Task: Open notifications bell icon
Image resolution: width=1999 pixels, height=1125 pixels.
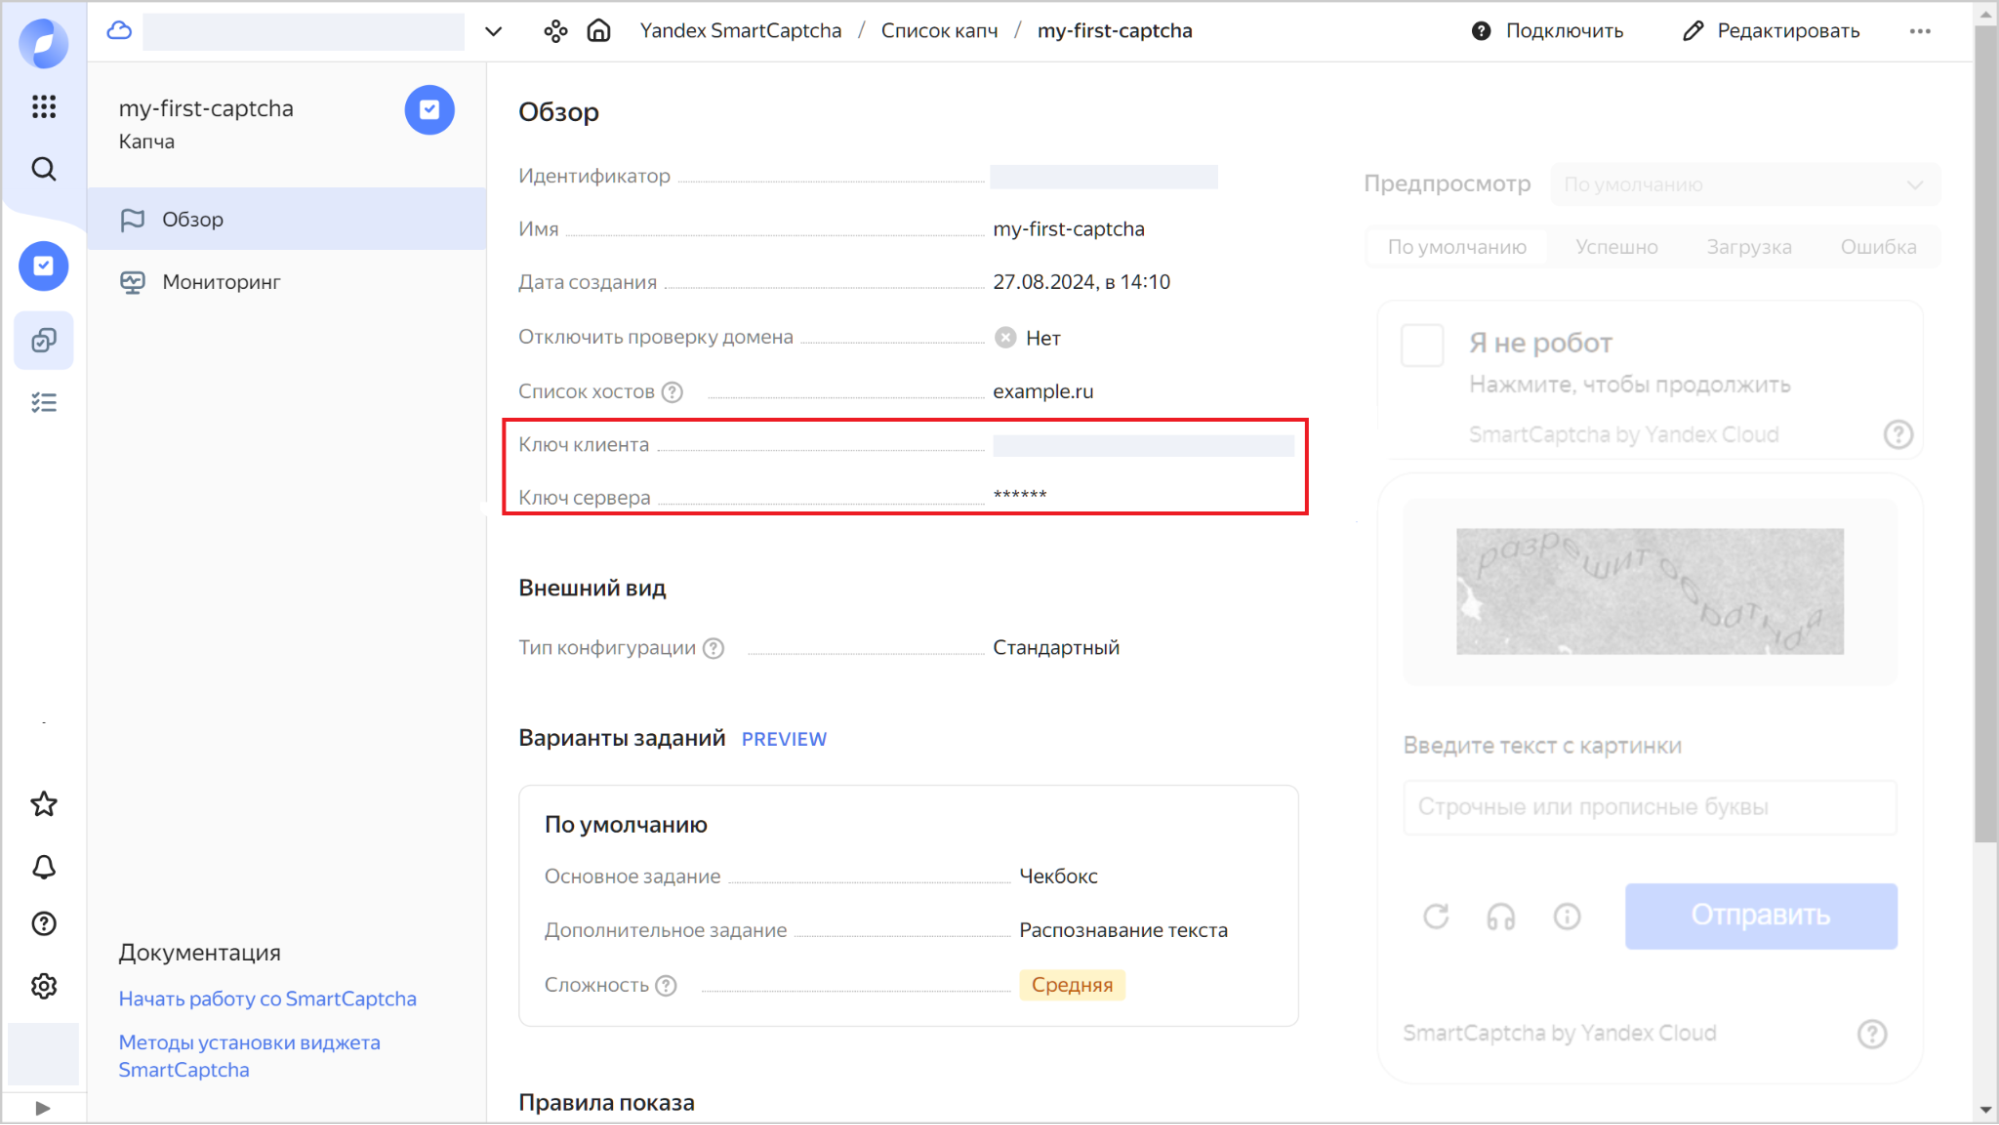Action: click(44, 867)
